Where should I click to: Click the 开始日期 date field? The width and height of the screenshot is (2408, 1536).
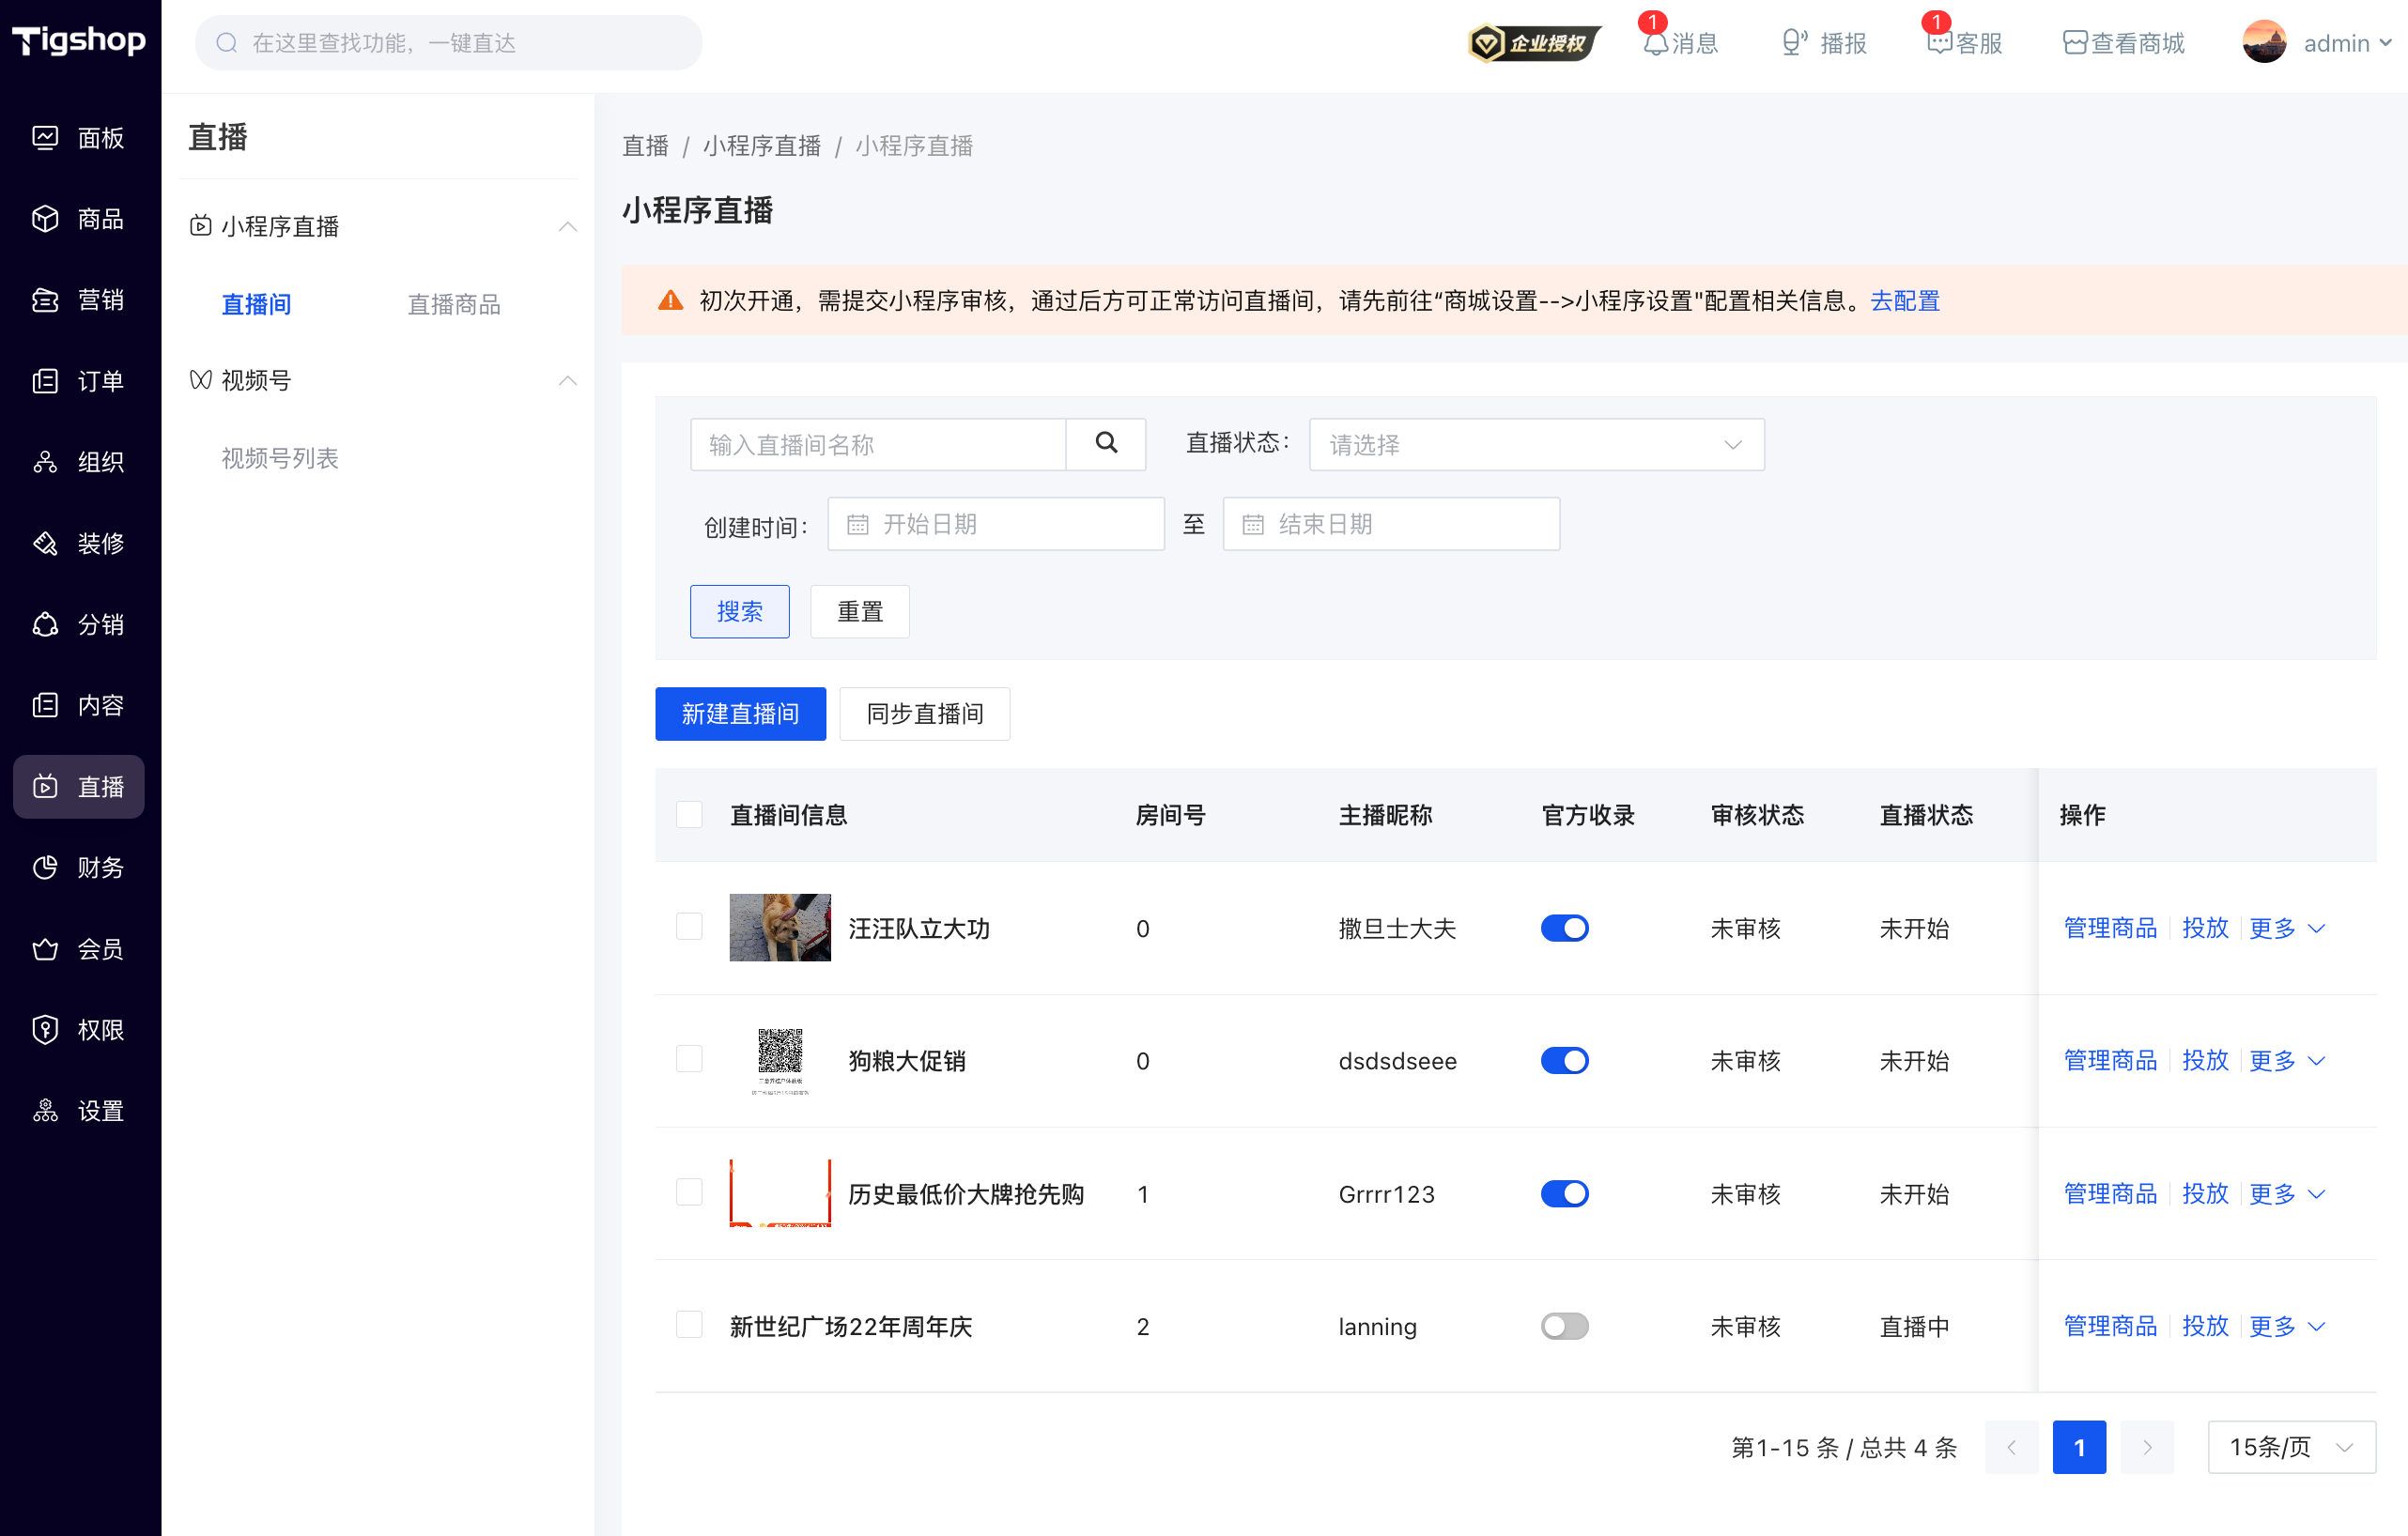tap(995, 524)
